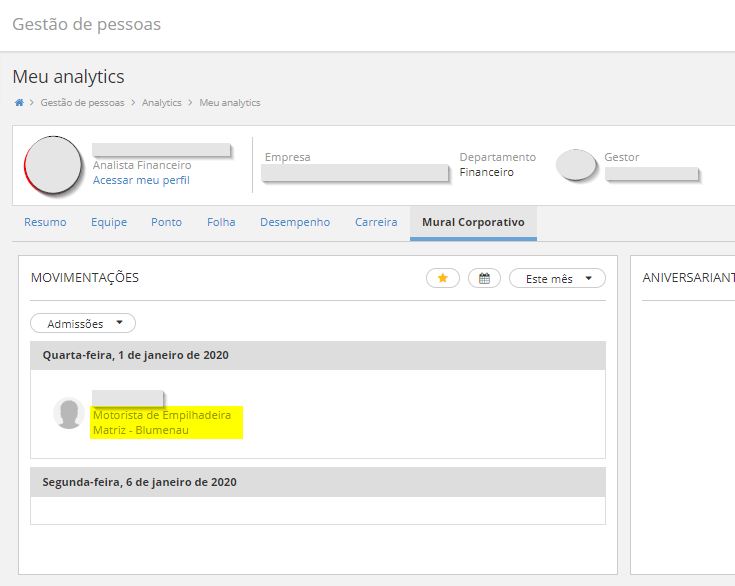Select the Mural Corporativo tab
This screenshot has height=586, width=735.
(x=473, y=222)
